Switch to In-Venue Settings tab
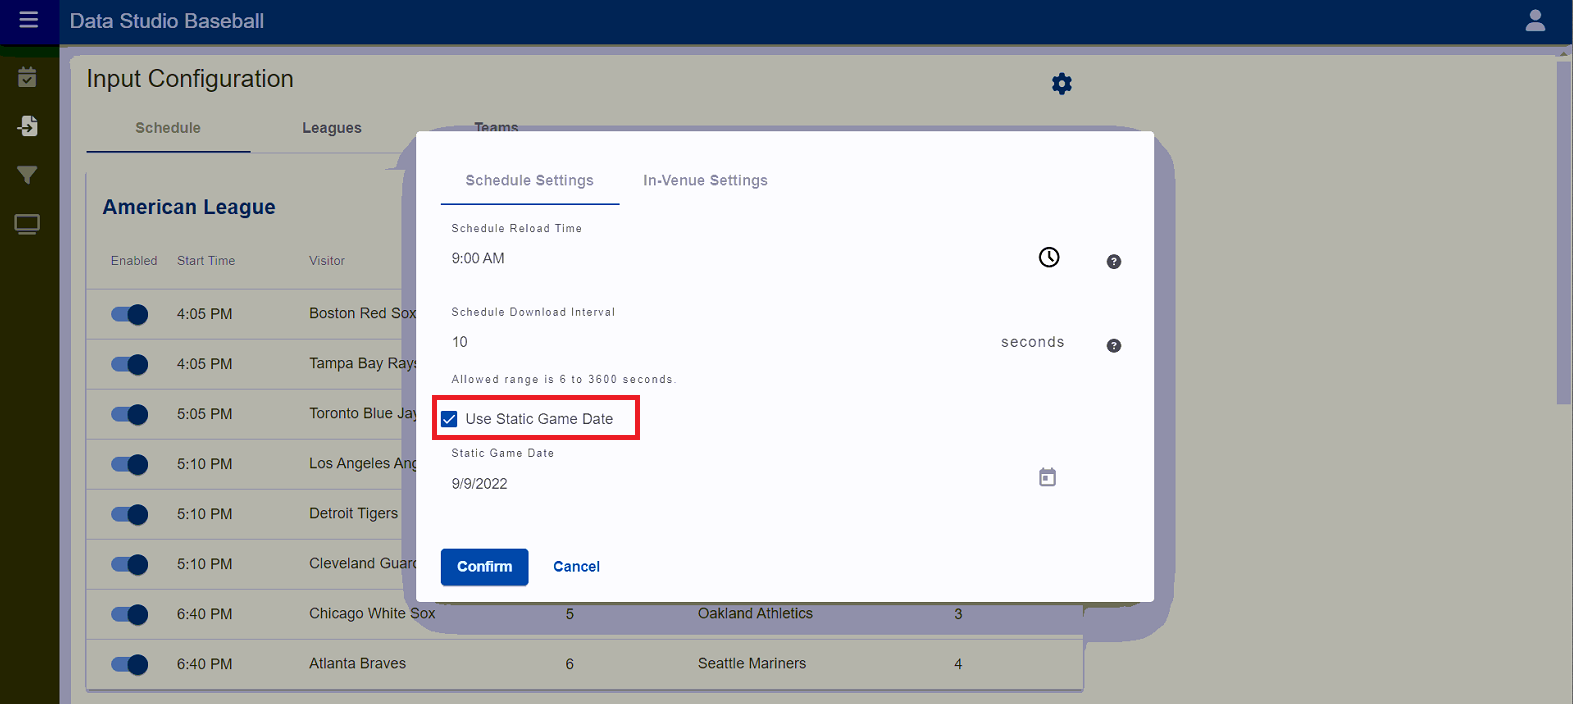 pos(705,181)
